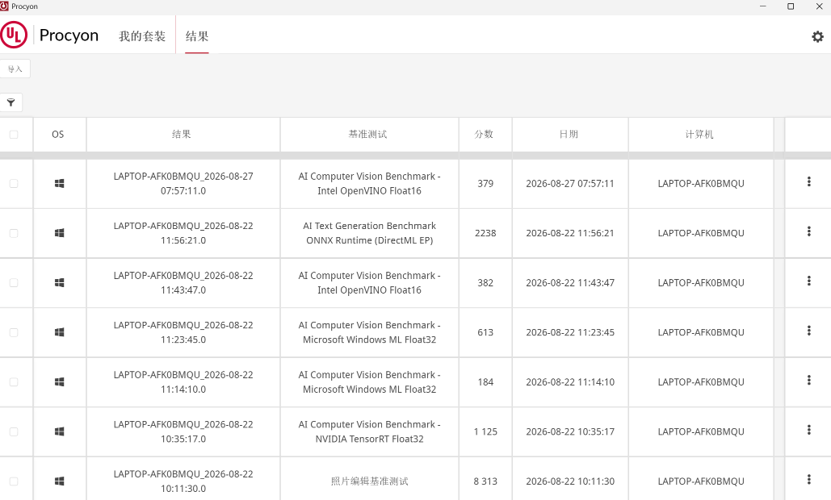Open options menu for the score 613 row
The height and width of the screenshot is (500, 831).
click(x=809, y=331)
